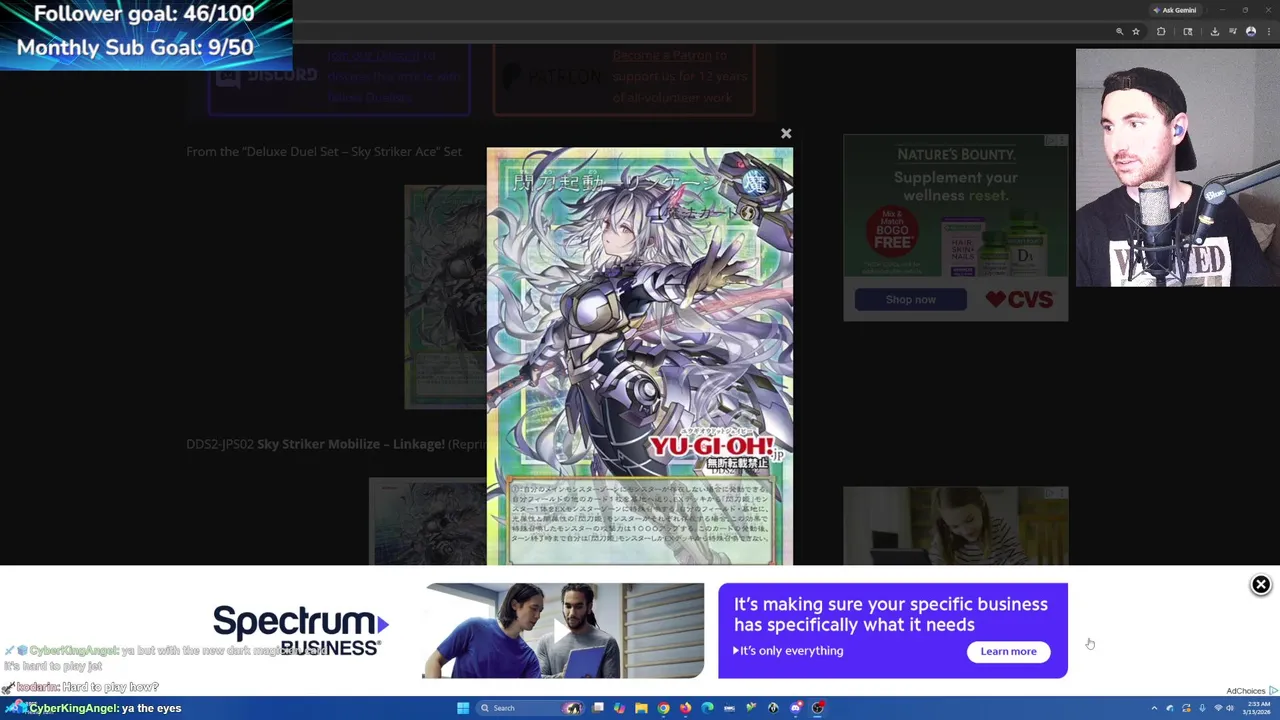Viewport: 1280px width, 720px height.
Task: Open Chrome side panel search icon
Action: coord(1188,32)
